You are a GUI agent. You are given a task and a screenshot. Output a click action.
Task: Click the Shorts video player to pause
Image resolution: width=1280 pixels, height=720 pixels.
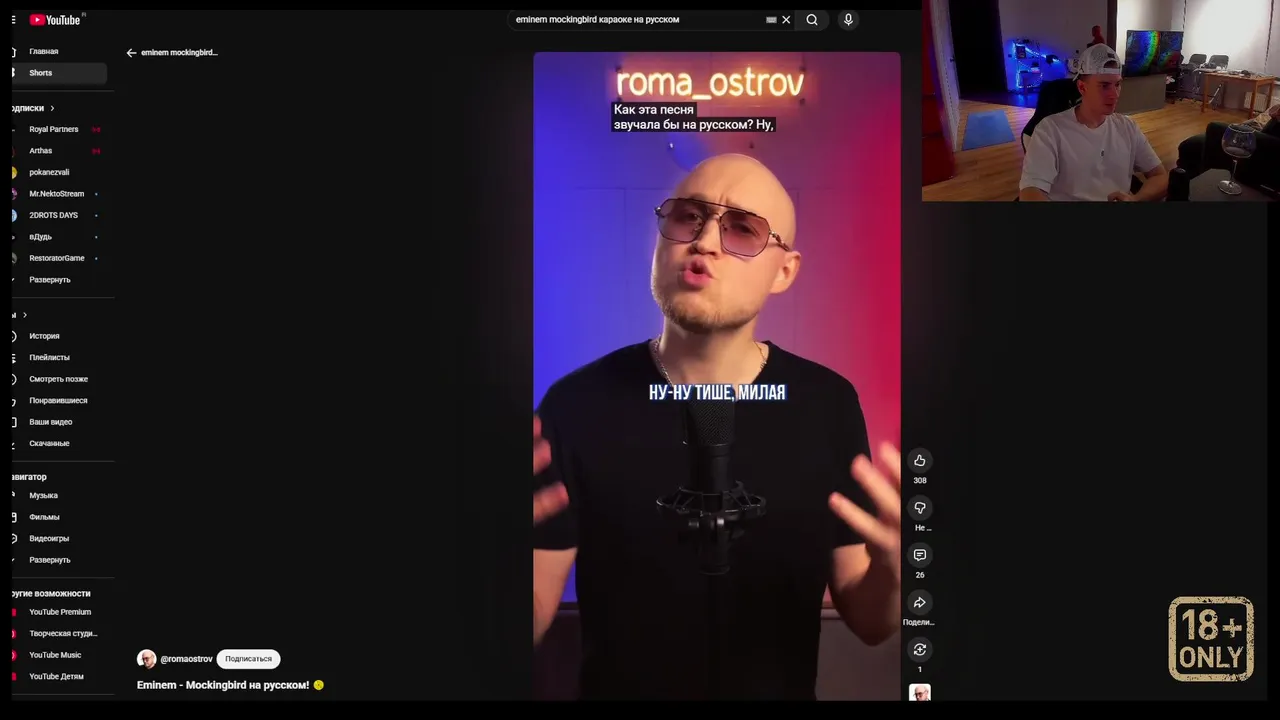tap(716, 376)
